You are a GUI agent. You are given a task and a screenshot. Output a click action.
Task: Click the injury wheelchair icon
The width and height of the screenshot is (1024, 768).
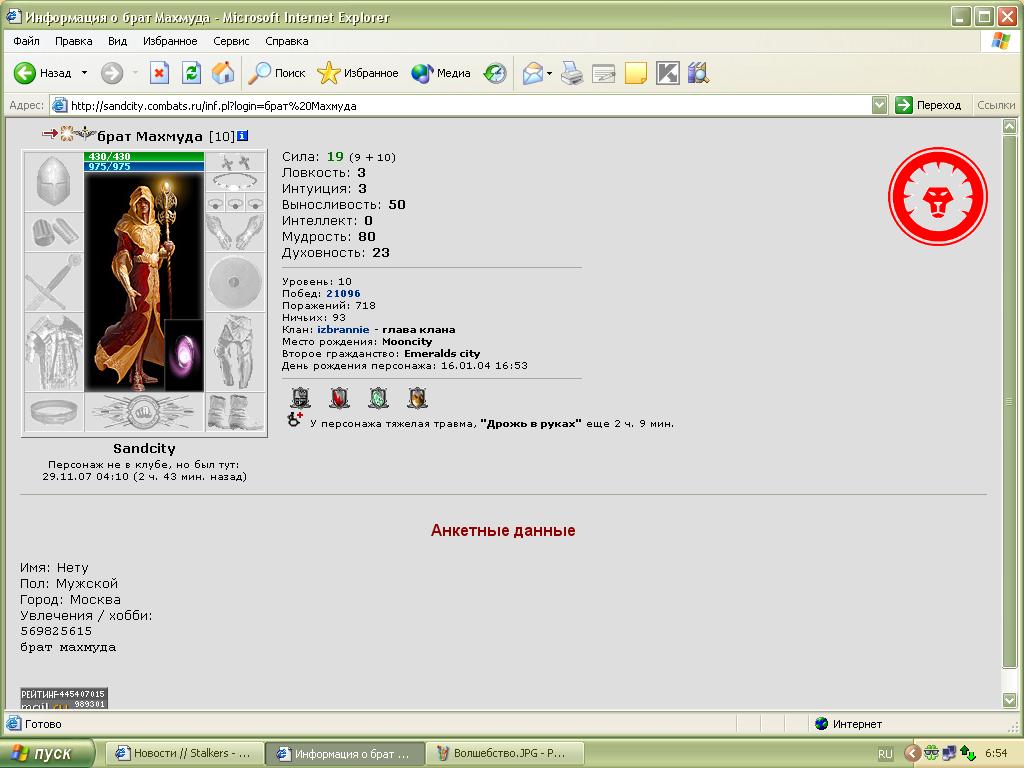(295, 420)
